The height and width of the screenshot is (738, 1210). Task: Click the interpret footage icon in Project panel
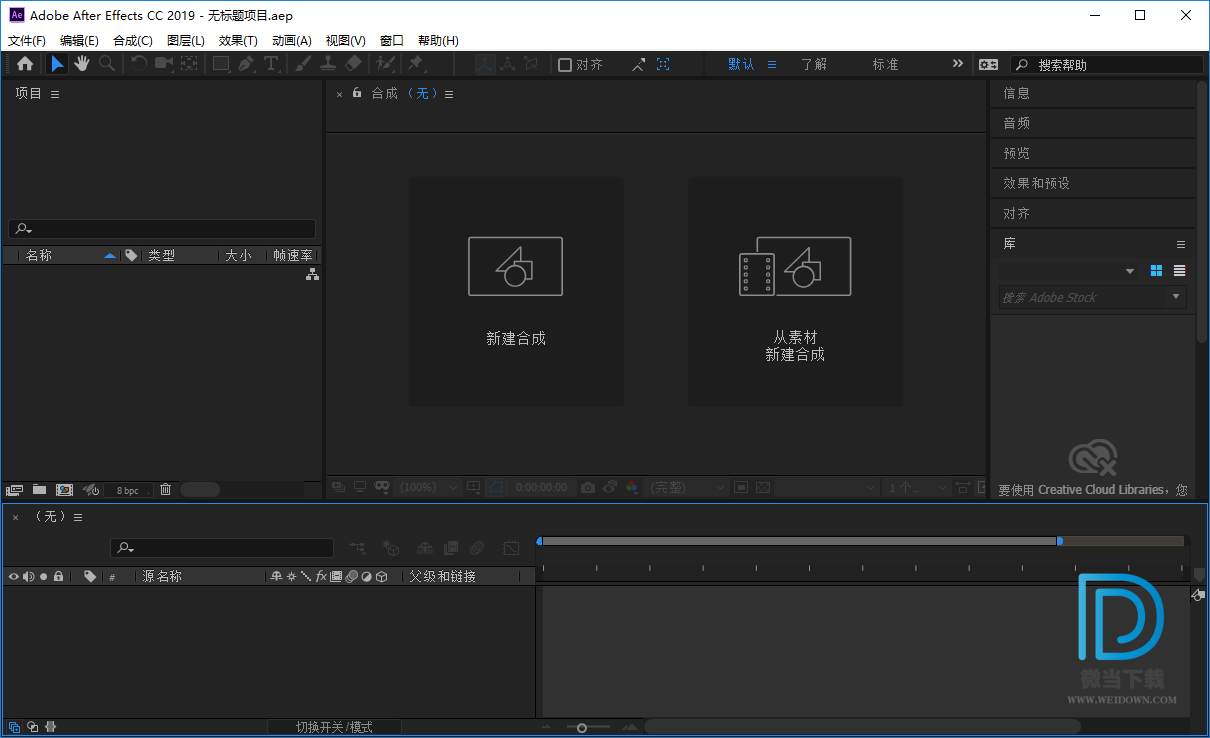tap(15, 490)
